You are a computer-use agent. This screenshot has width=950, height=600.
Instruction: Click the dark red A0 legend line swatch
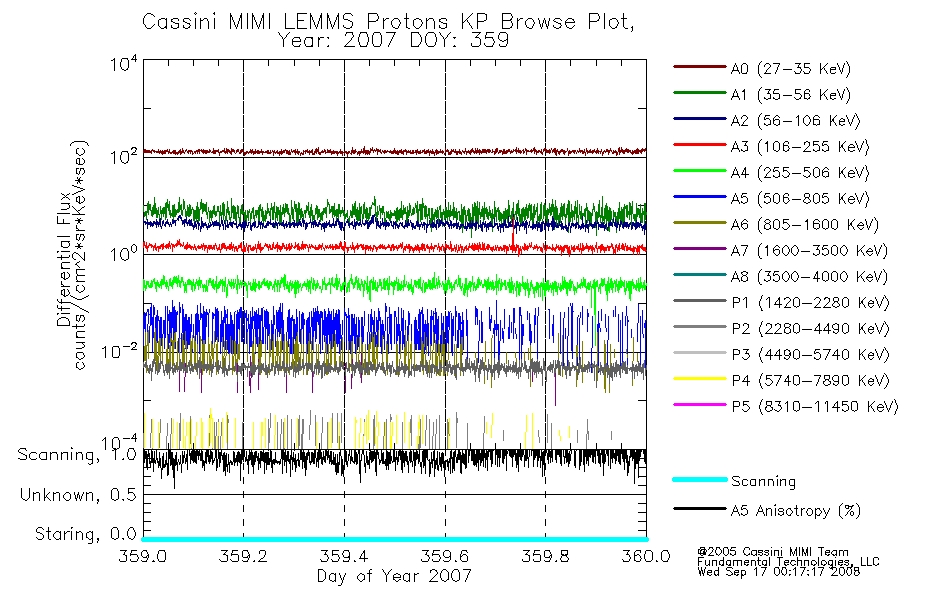(700, 67)
